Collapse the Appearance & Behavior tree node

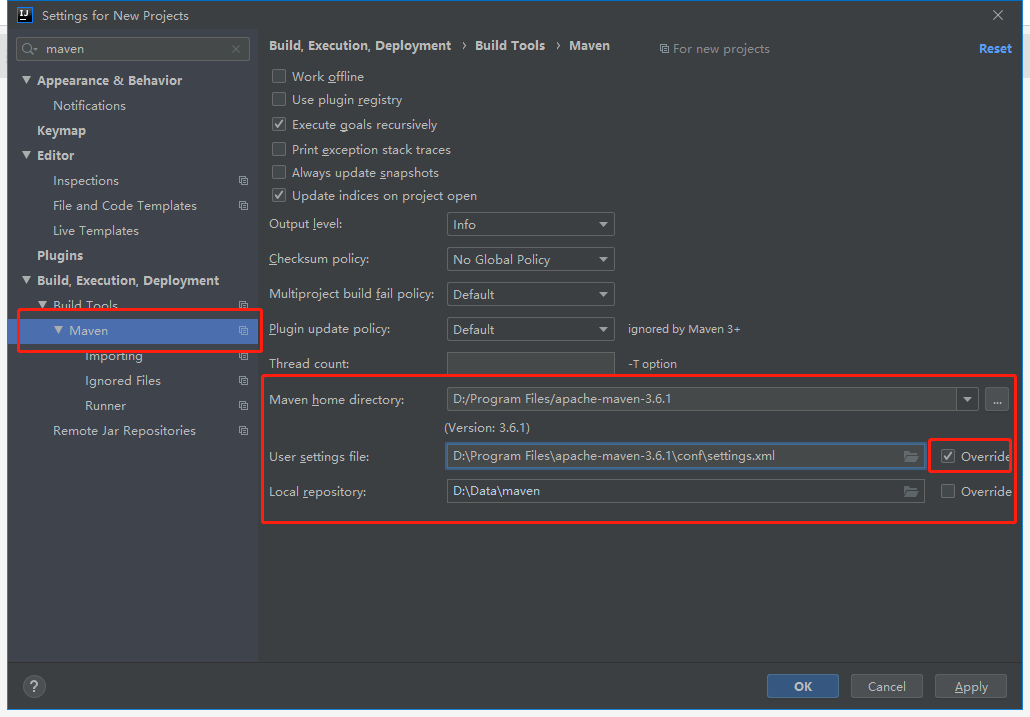click(26, 80)
